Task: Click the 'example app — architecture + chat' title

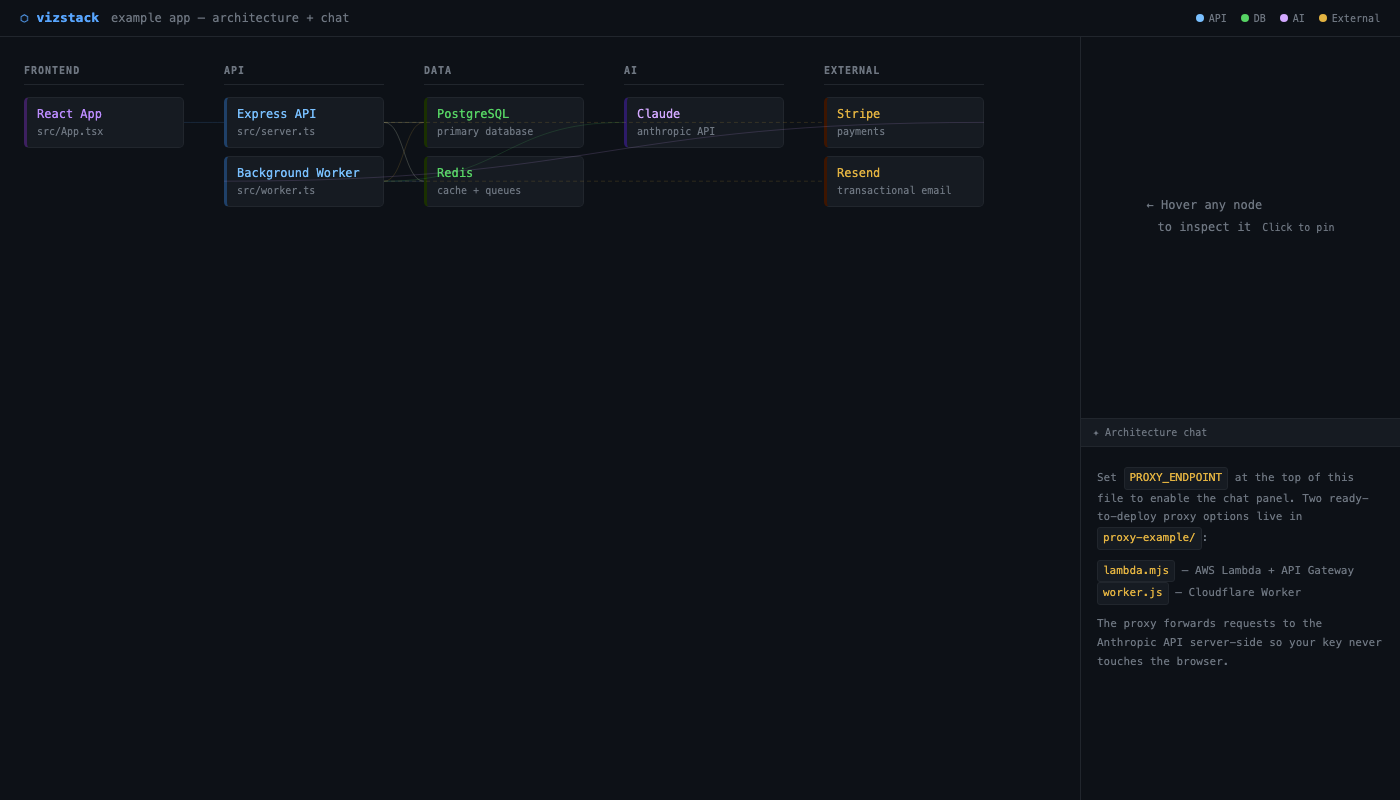Action: tap(230, 18)
